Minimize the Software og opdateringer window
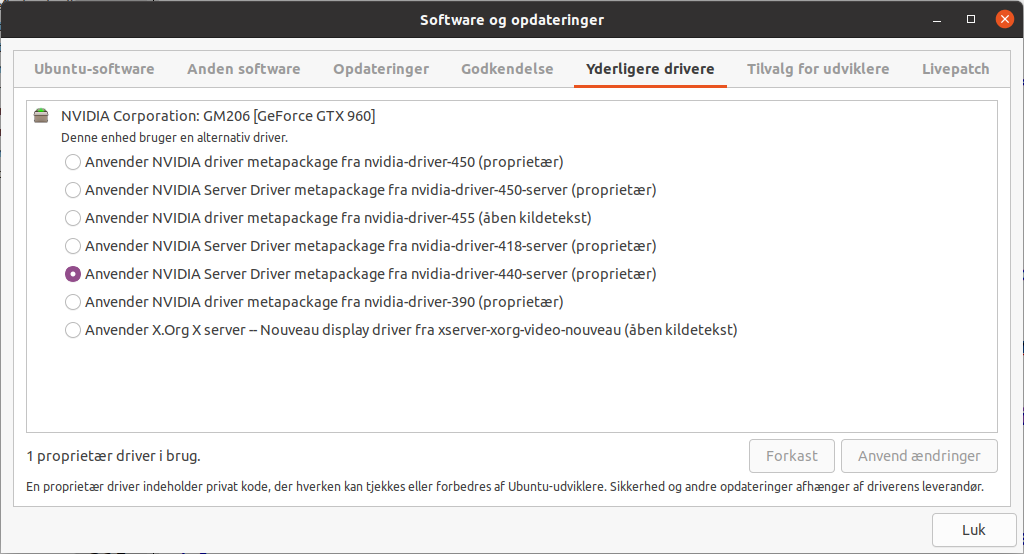1024x554 pixels. click(x=936, y=20)
